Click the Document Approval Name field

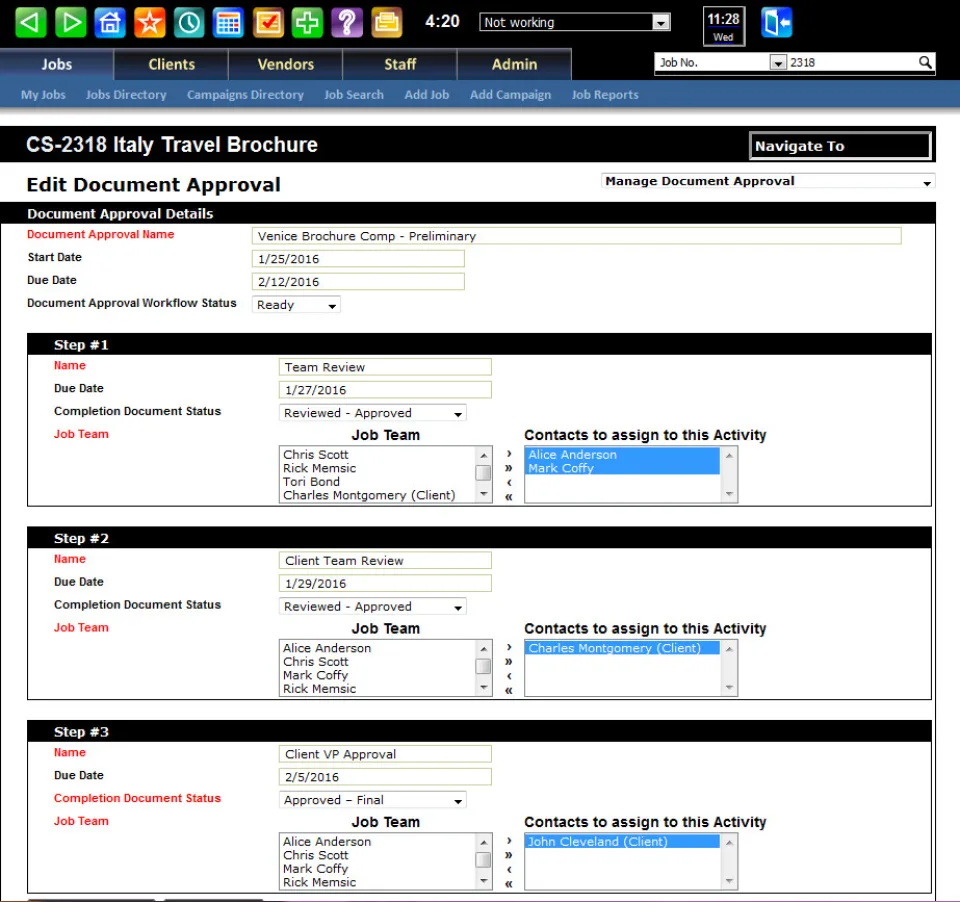[576, 236]
